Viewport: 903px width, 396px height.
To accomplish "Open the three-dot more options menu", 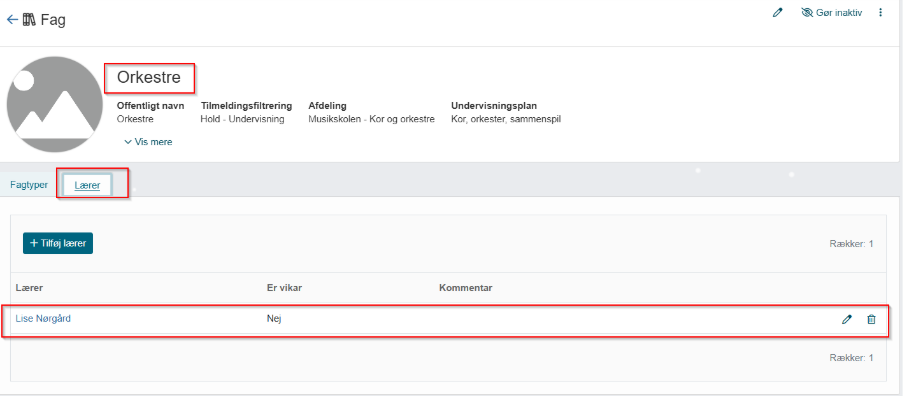I will click(881, 12).
